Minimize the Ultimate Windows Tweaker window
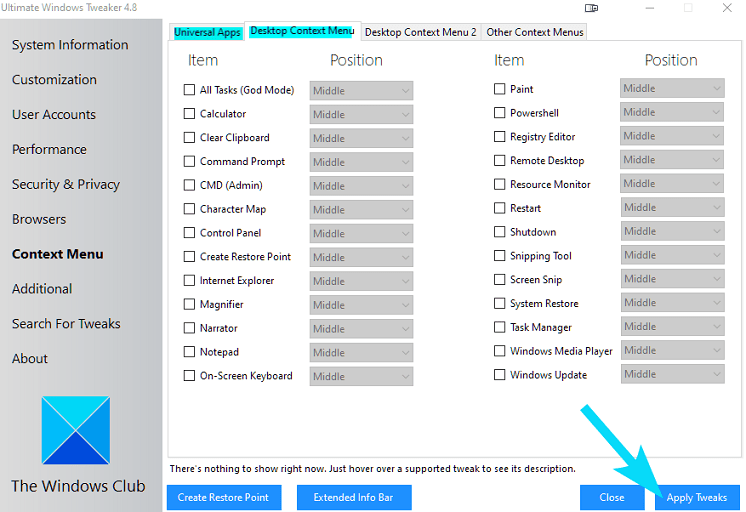 (649, 8)
